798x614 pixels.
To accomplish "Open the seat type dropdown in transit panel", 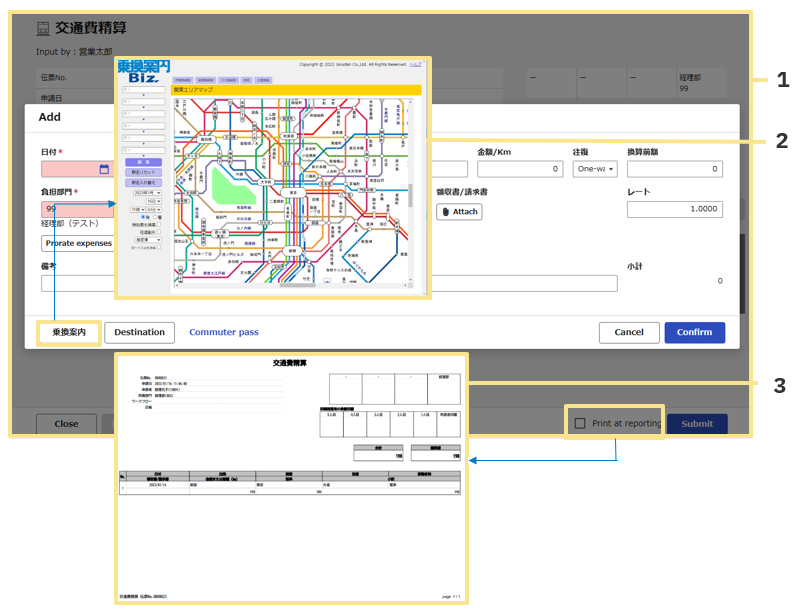I will [x=148, y=239].
